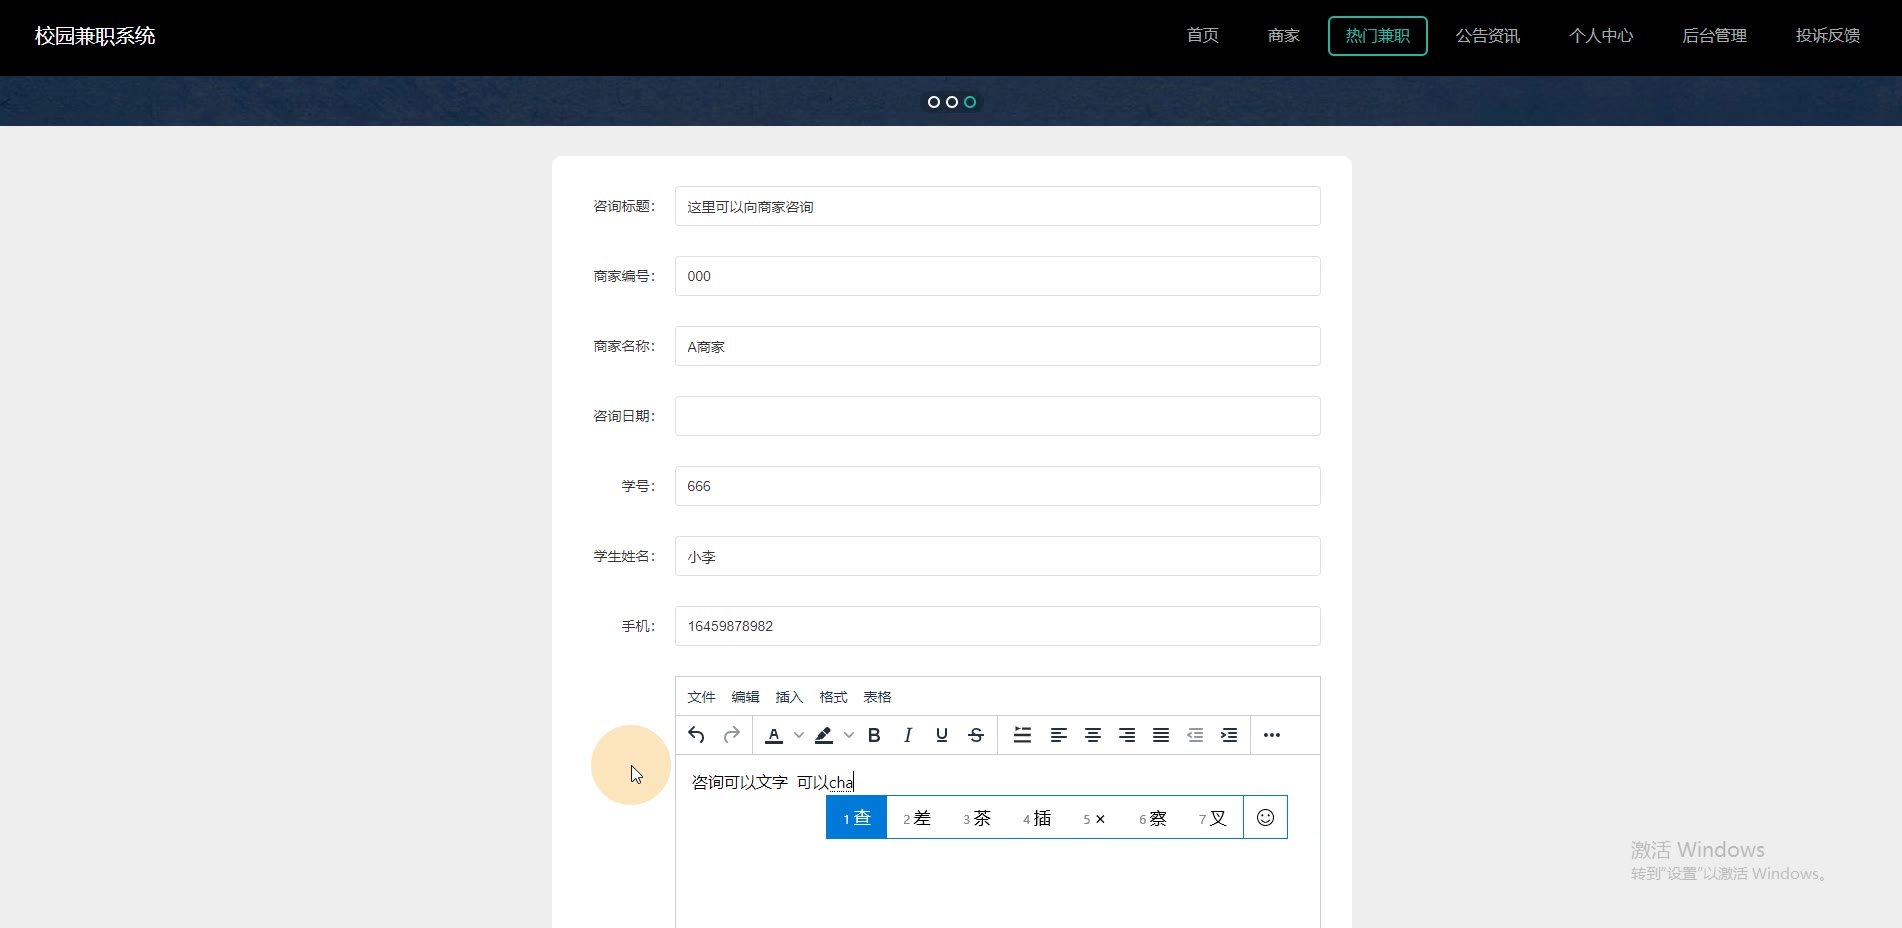Select the third carousel slide dot
This screenshot has height=928, width=1902.
click(x=970, y=102)
